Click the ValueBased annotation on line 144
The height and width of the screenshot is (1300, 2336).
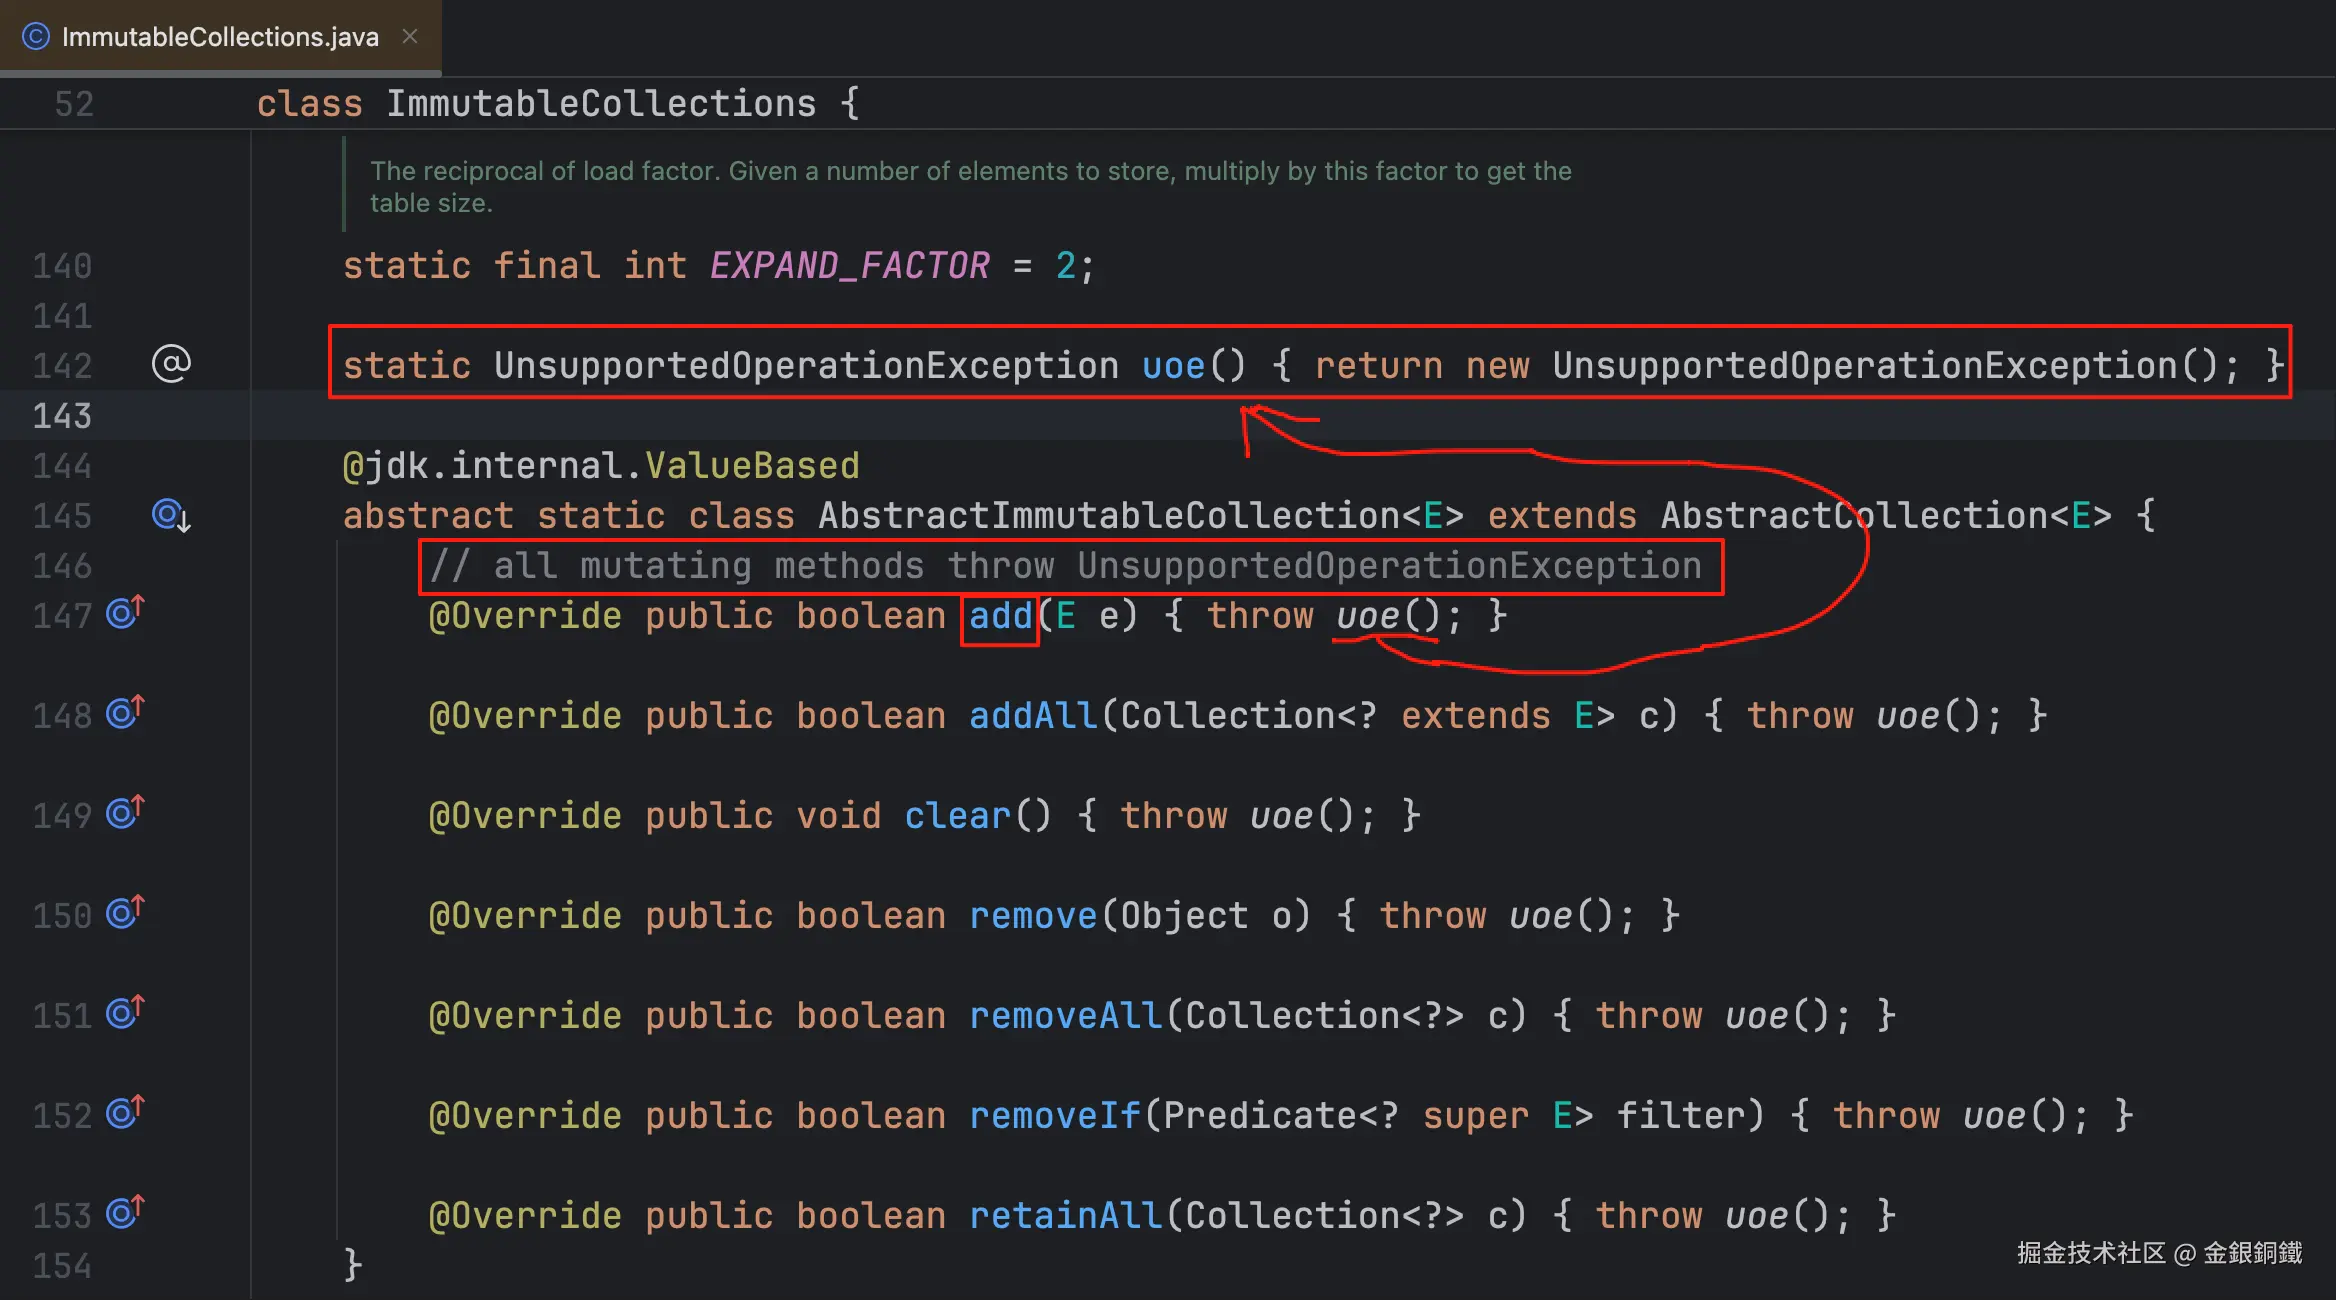pos(752,466)
